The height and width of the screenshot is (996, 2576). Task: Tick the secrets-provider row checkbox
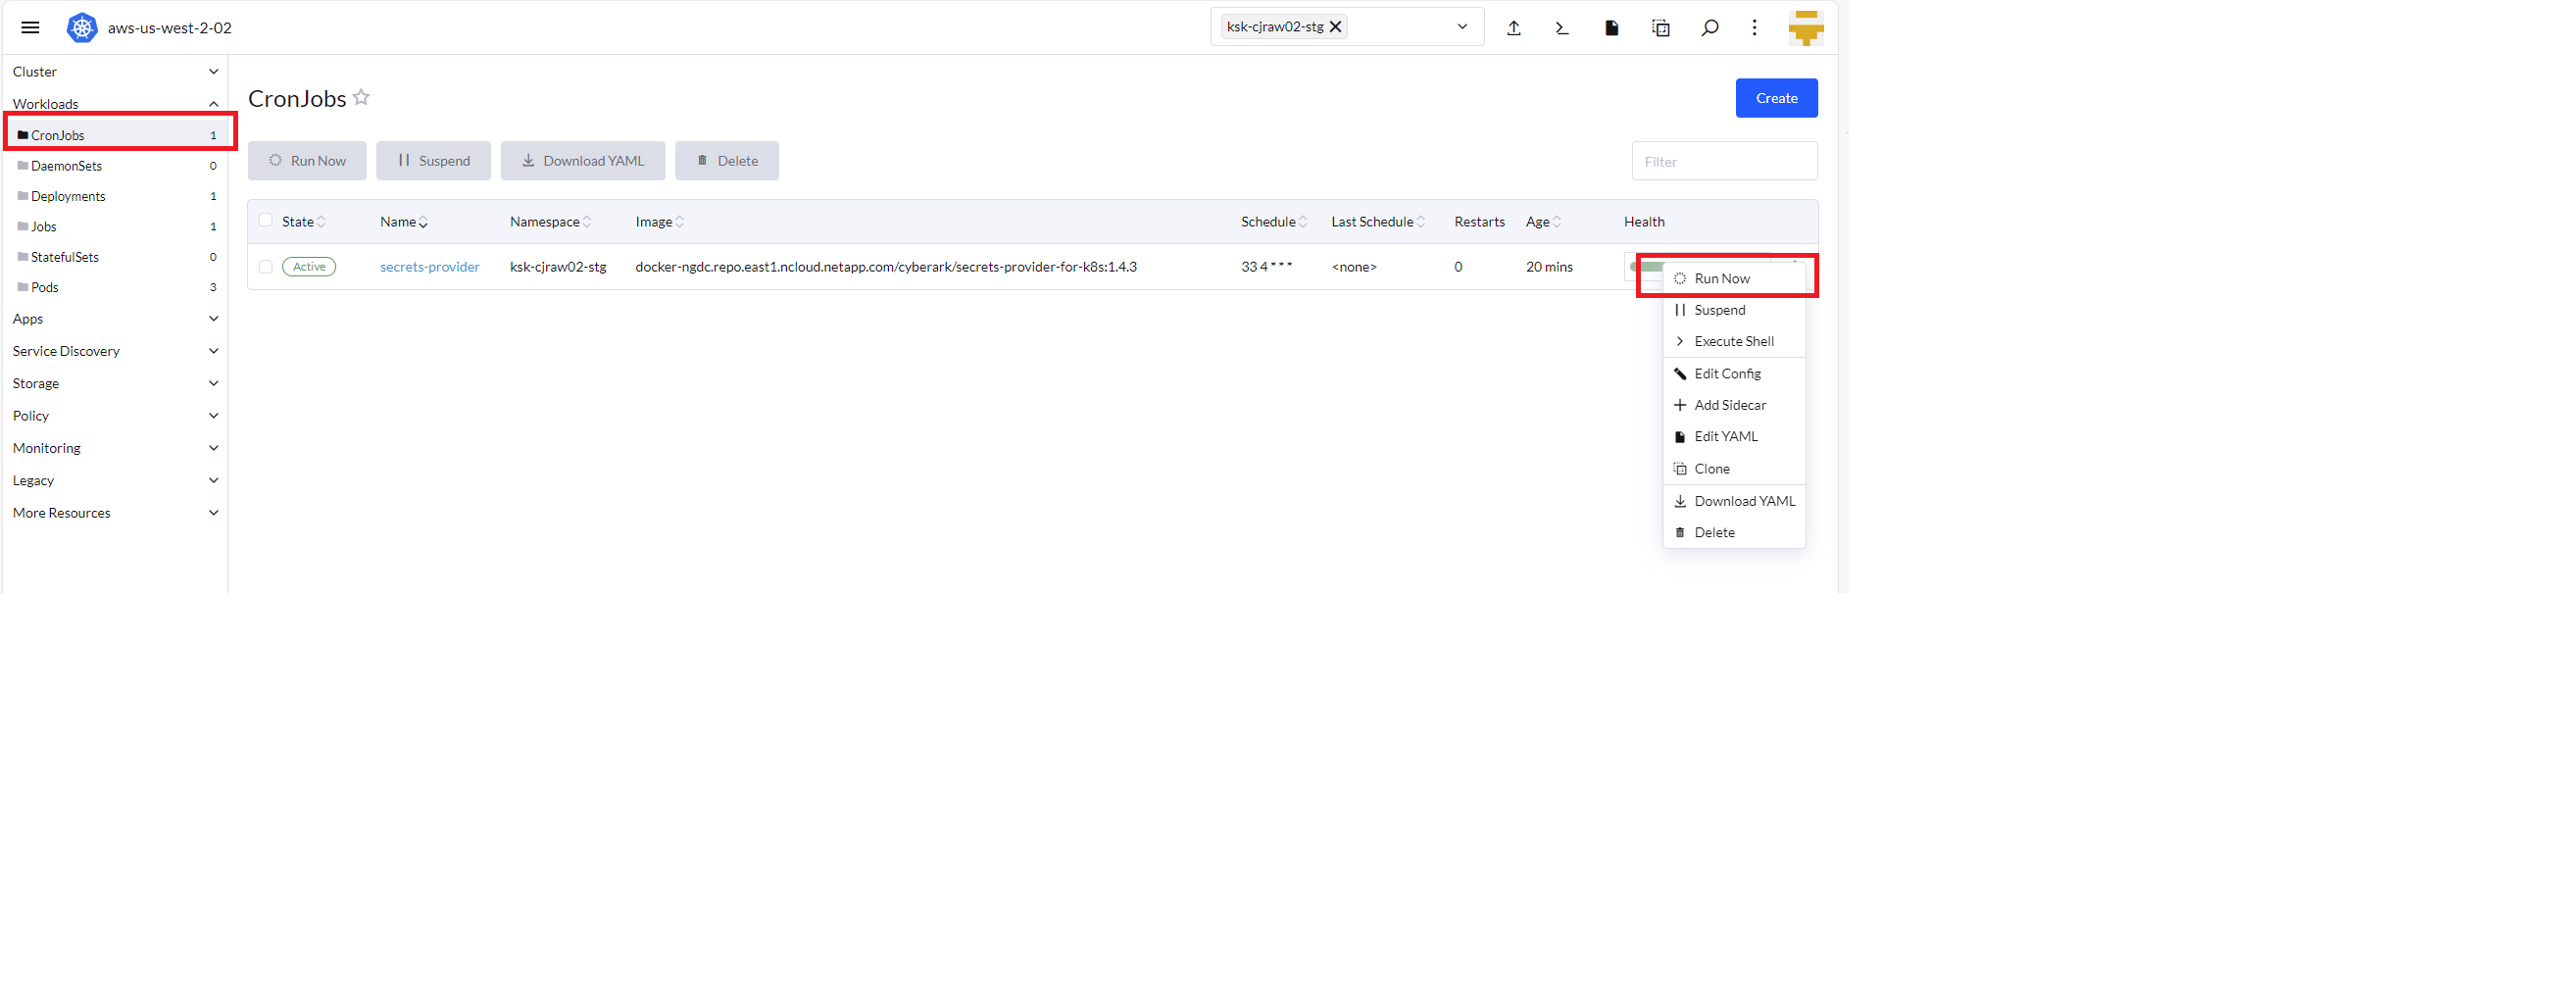click(x=265, y=267)
